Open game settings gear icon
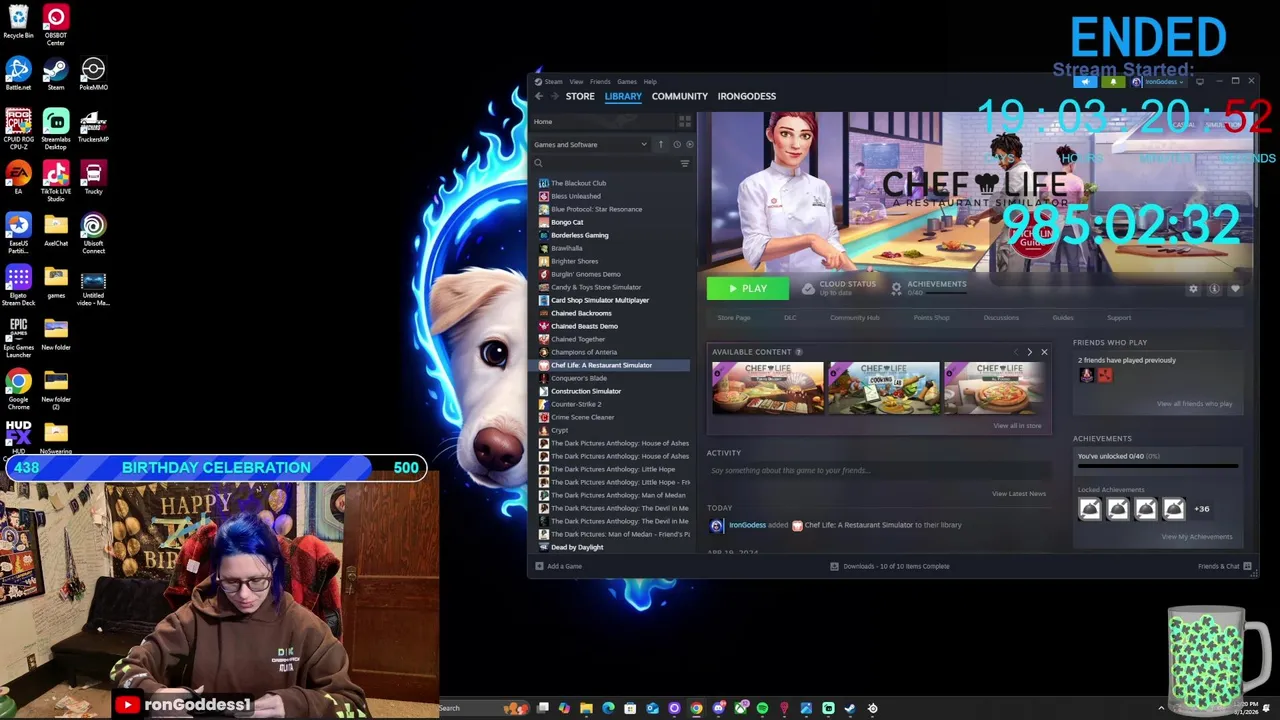Screen dimensions: 1280x720 tap(1193, 289)
